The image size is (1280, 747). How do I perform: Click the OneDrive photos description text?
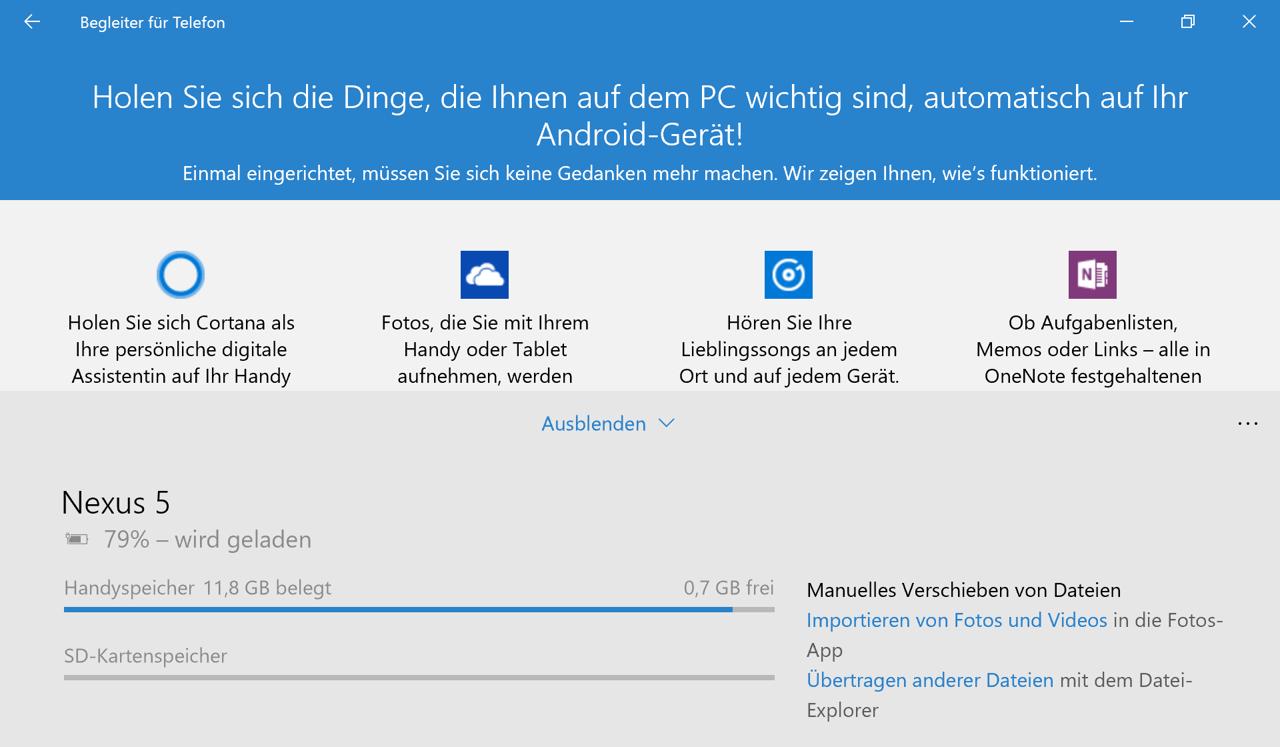tap(485, 350)
